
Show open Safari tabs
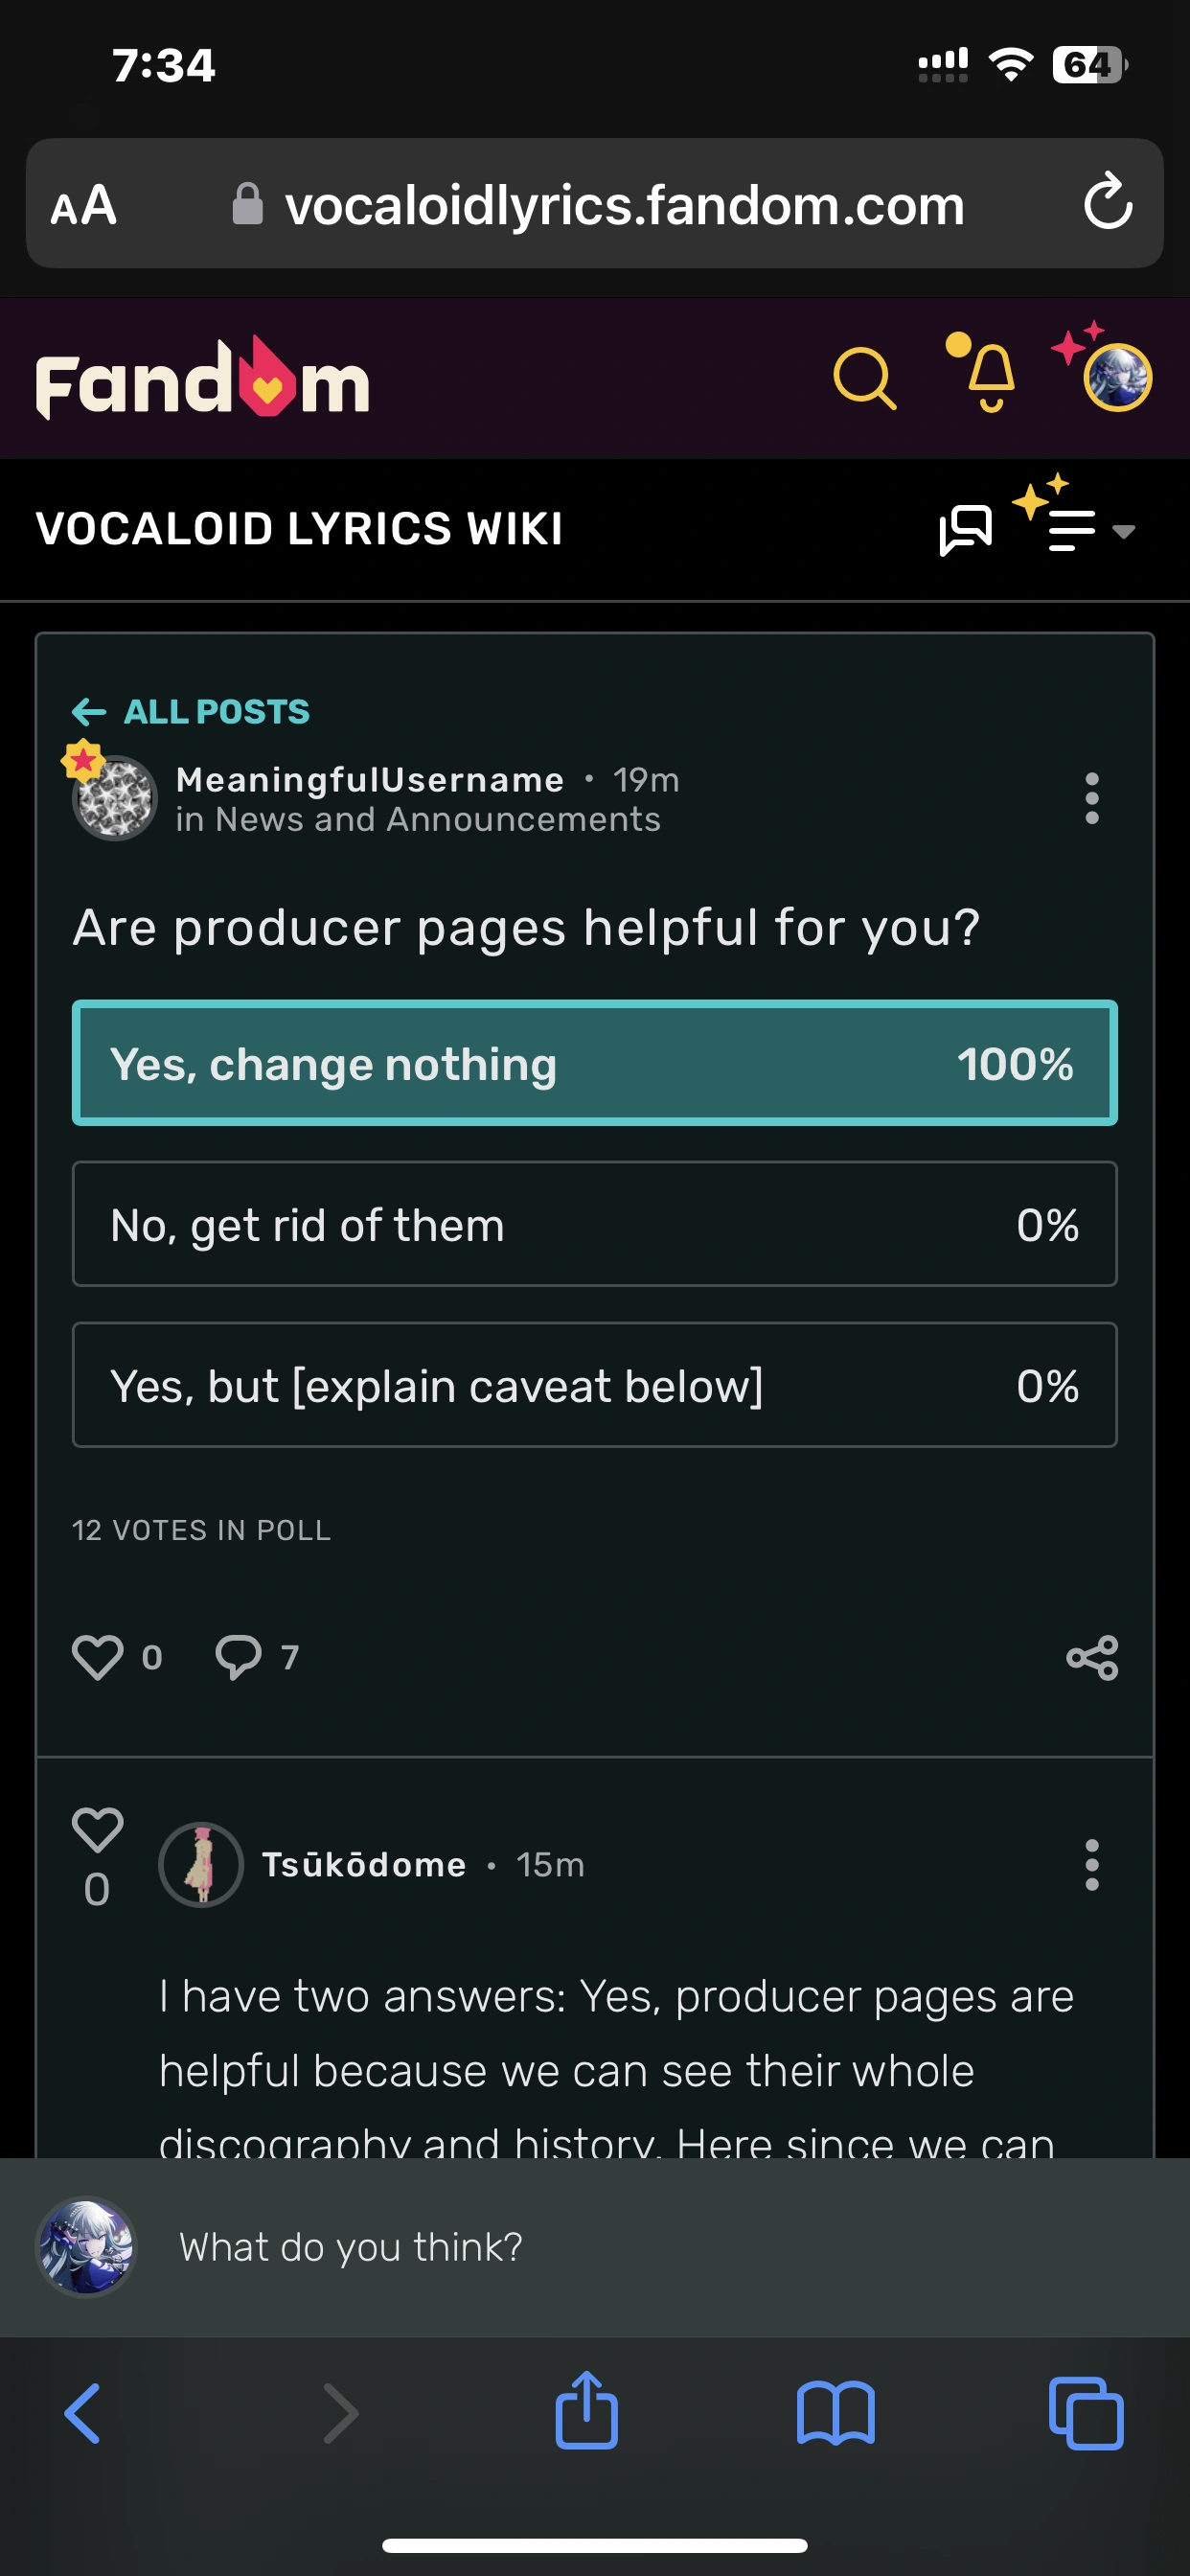pyautogui.click(x=1086, y=2413)
